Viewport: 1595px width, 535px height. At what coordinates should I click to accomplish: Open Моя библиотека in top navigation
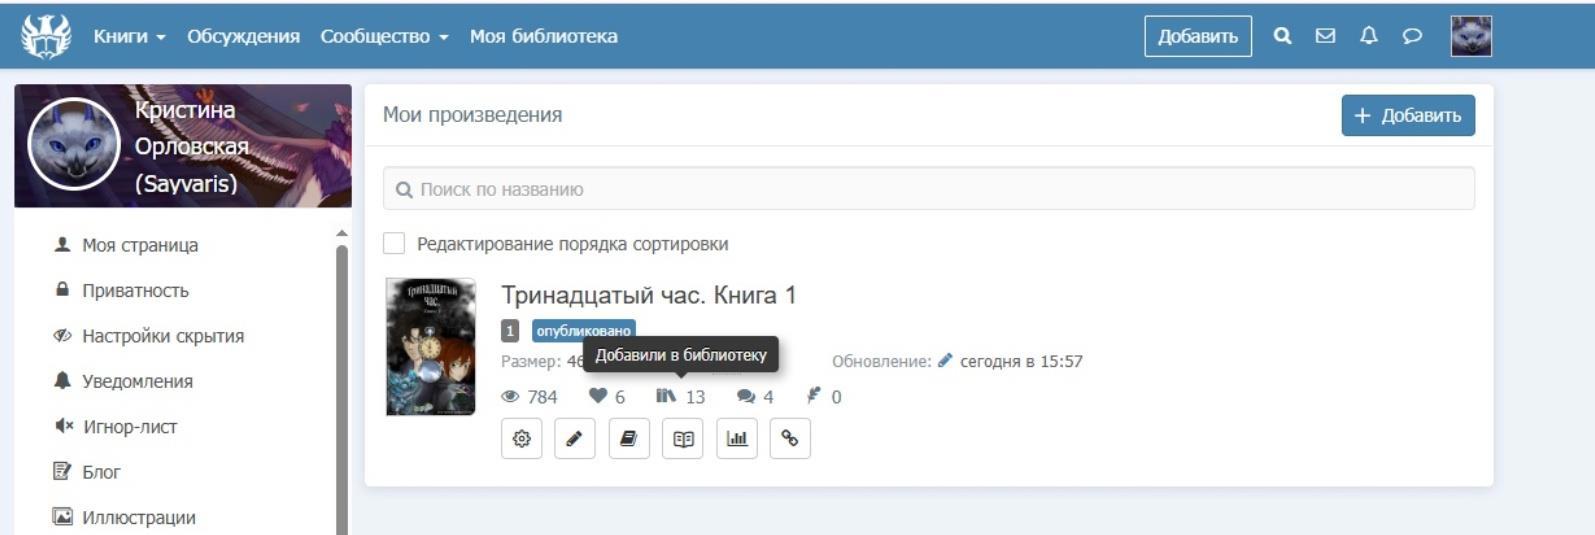point(543,36)
